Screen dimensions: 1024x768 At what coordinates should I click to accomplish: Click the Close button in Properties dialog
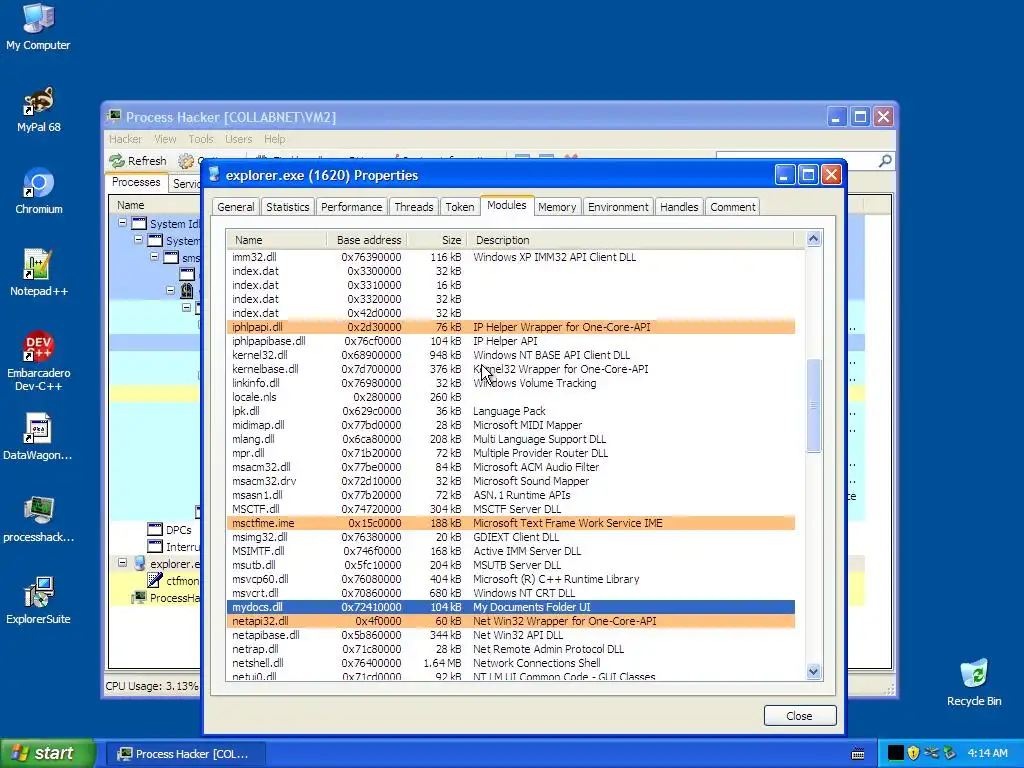coord(799,716)
